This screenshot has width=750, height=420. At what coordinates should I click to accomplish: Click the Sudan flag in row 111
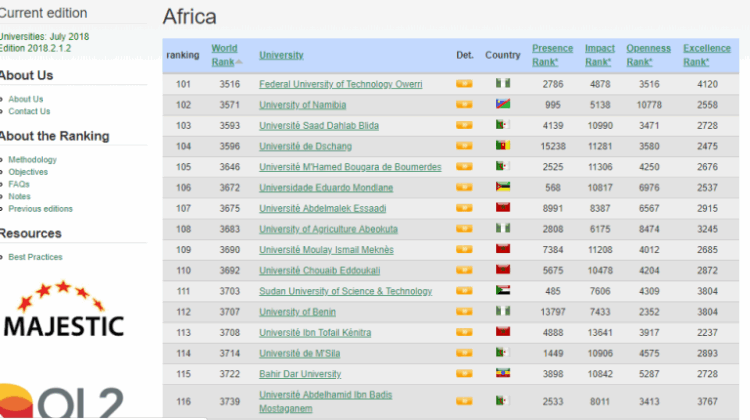(503, 290)
